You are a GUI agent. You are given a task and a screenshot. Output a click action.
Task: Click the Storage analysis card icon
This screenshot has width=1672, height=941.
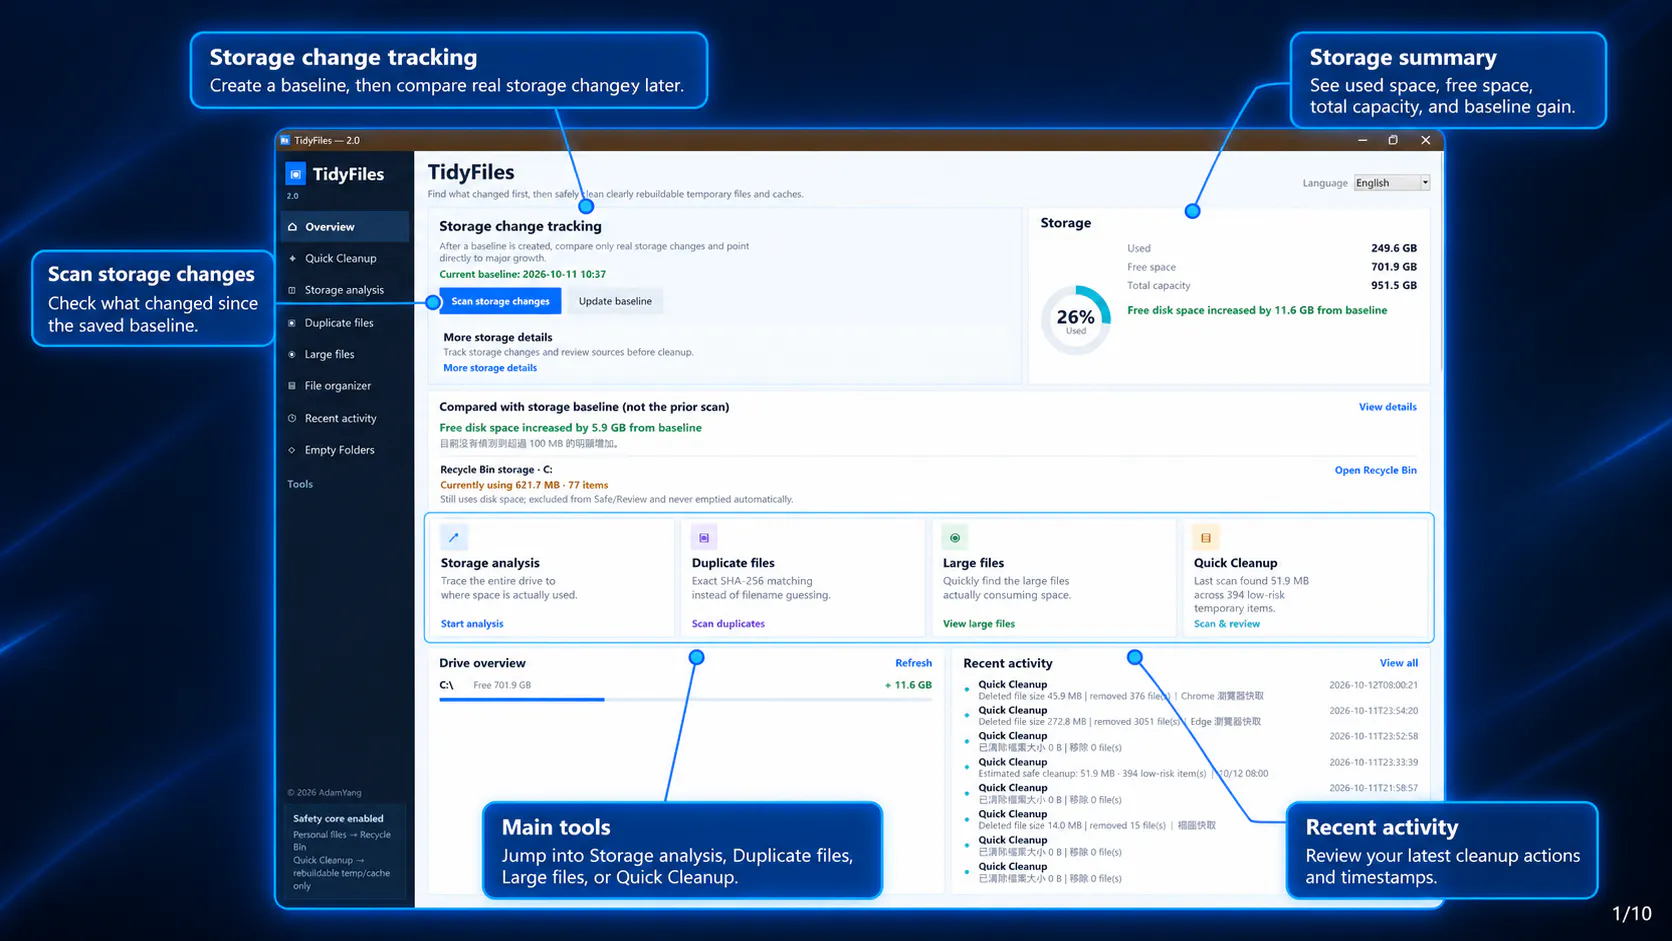coord(454,538)
